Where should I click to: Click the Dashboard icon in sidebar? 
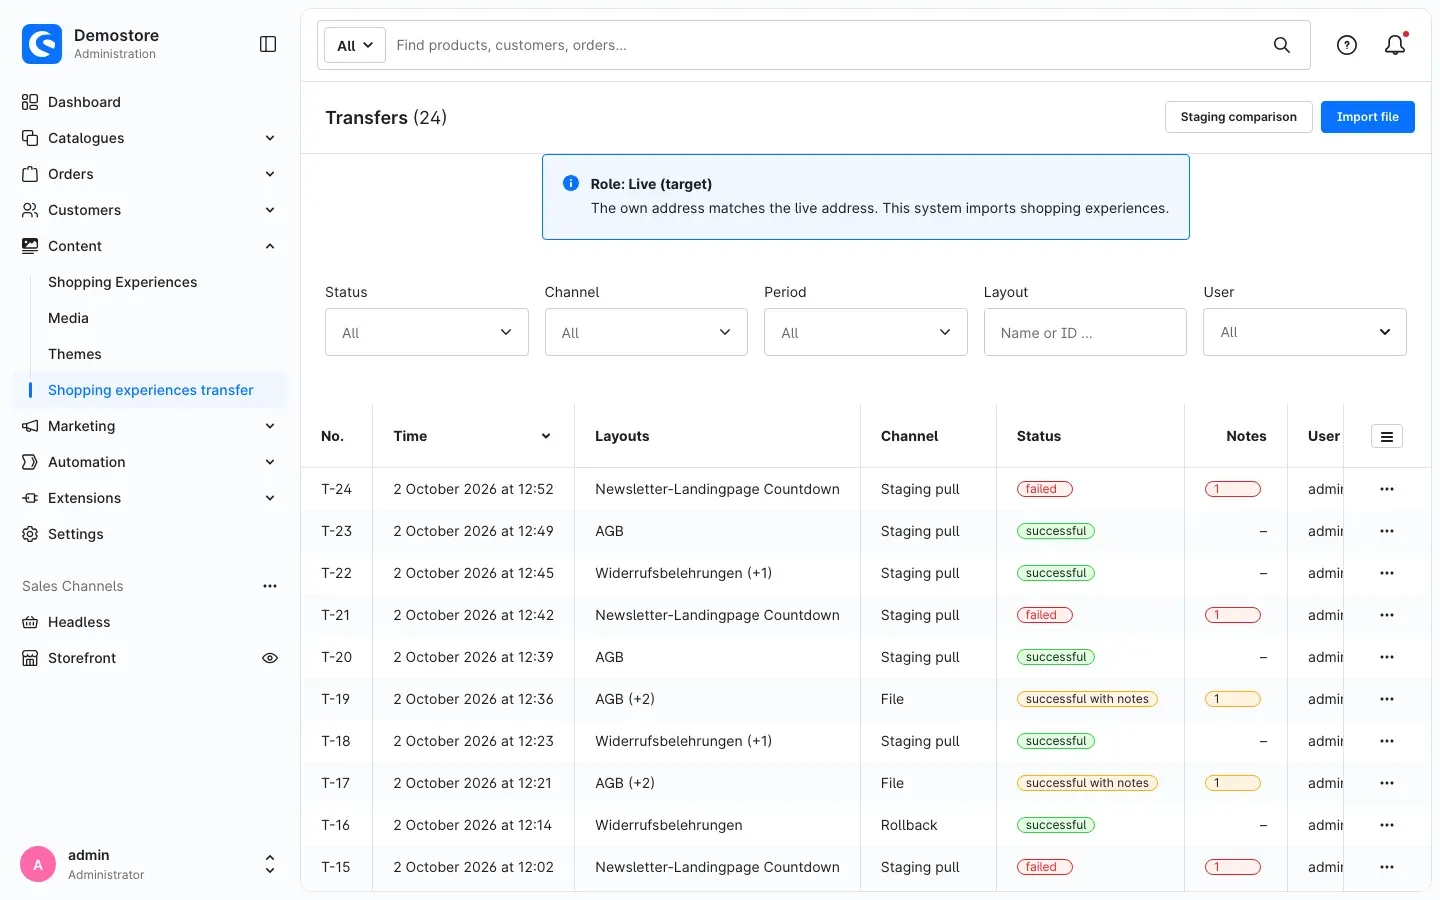[30, 102]
